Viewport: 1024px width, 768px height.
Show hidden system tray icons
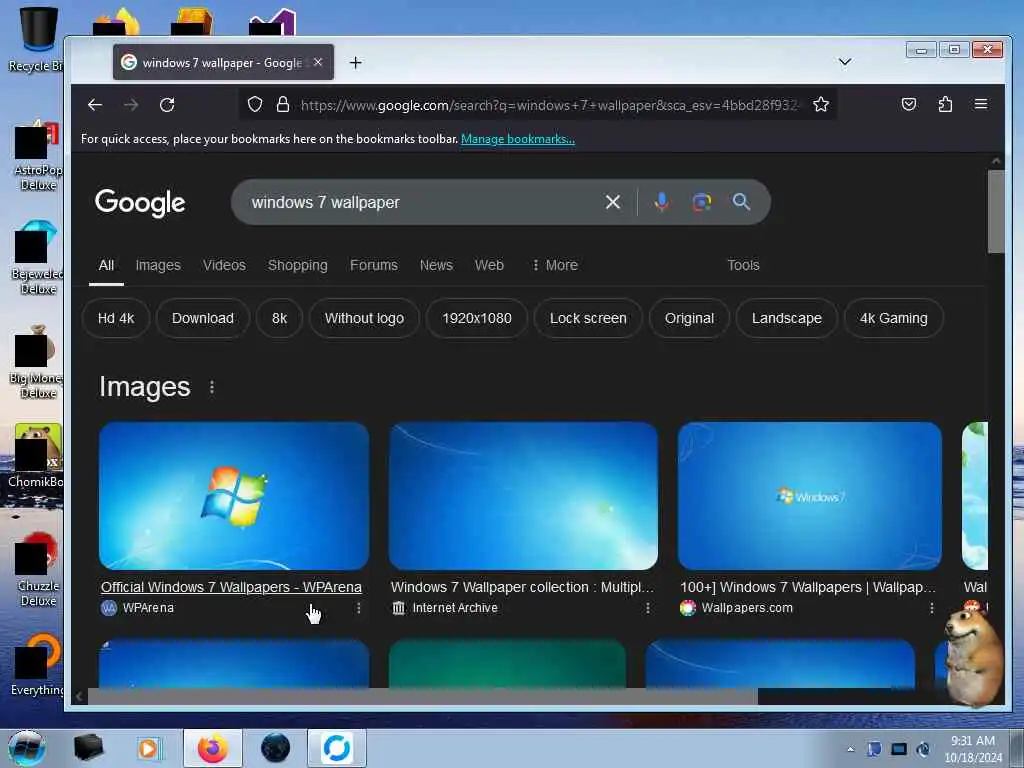click(x=850, y=749)
